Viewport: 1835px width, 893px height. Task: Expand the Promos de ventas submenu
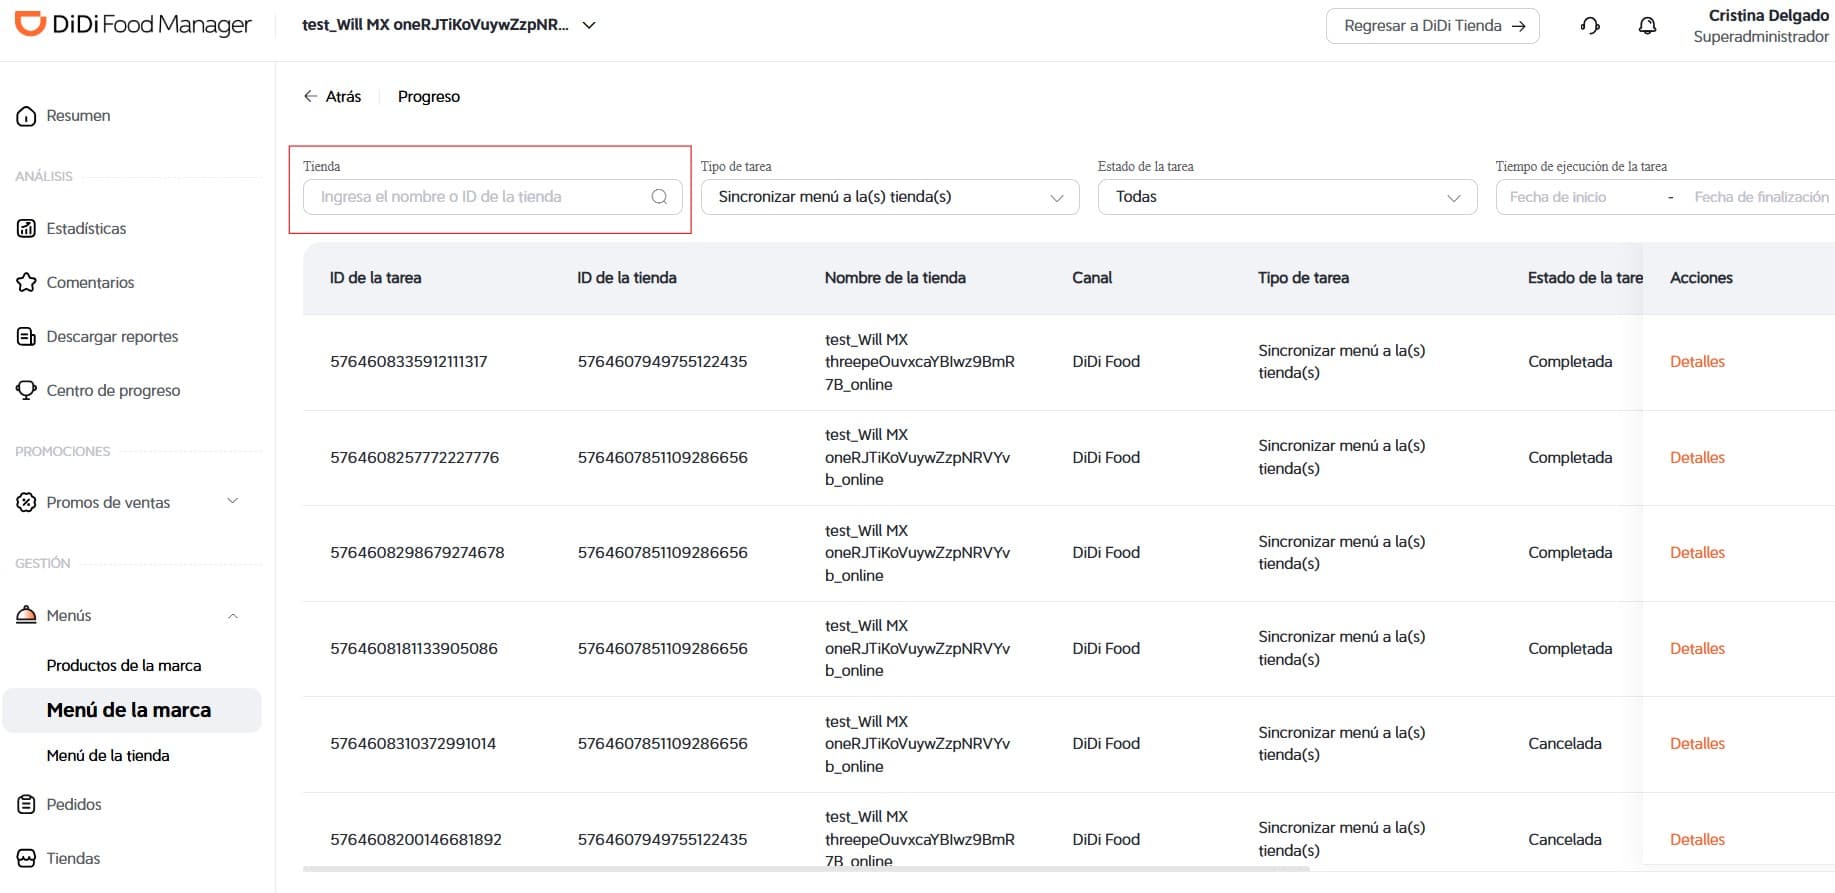click(232, 501)
